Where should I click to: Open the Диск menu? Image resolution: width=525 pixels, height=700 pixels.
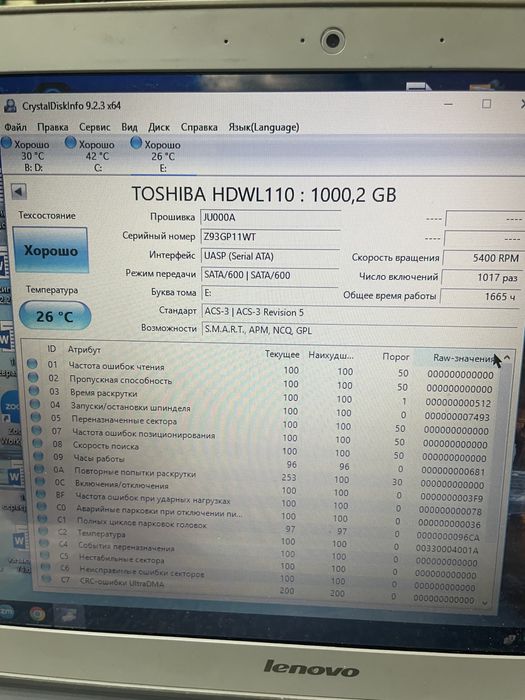pos(159,127)
